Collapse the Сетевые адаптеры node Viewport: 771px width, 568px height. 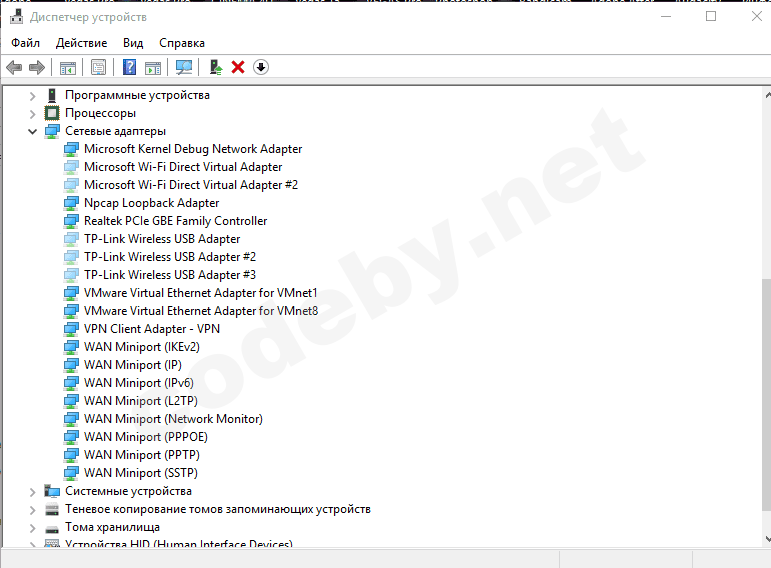point(32,131)
